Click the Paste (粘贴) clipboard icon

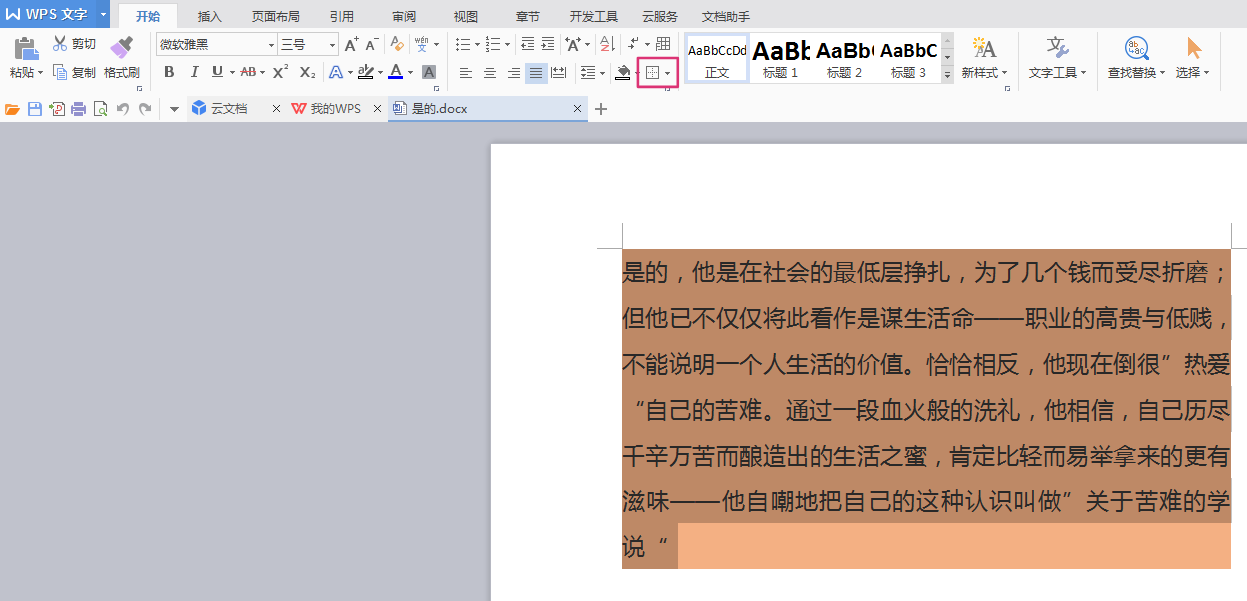point(26,46)
